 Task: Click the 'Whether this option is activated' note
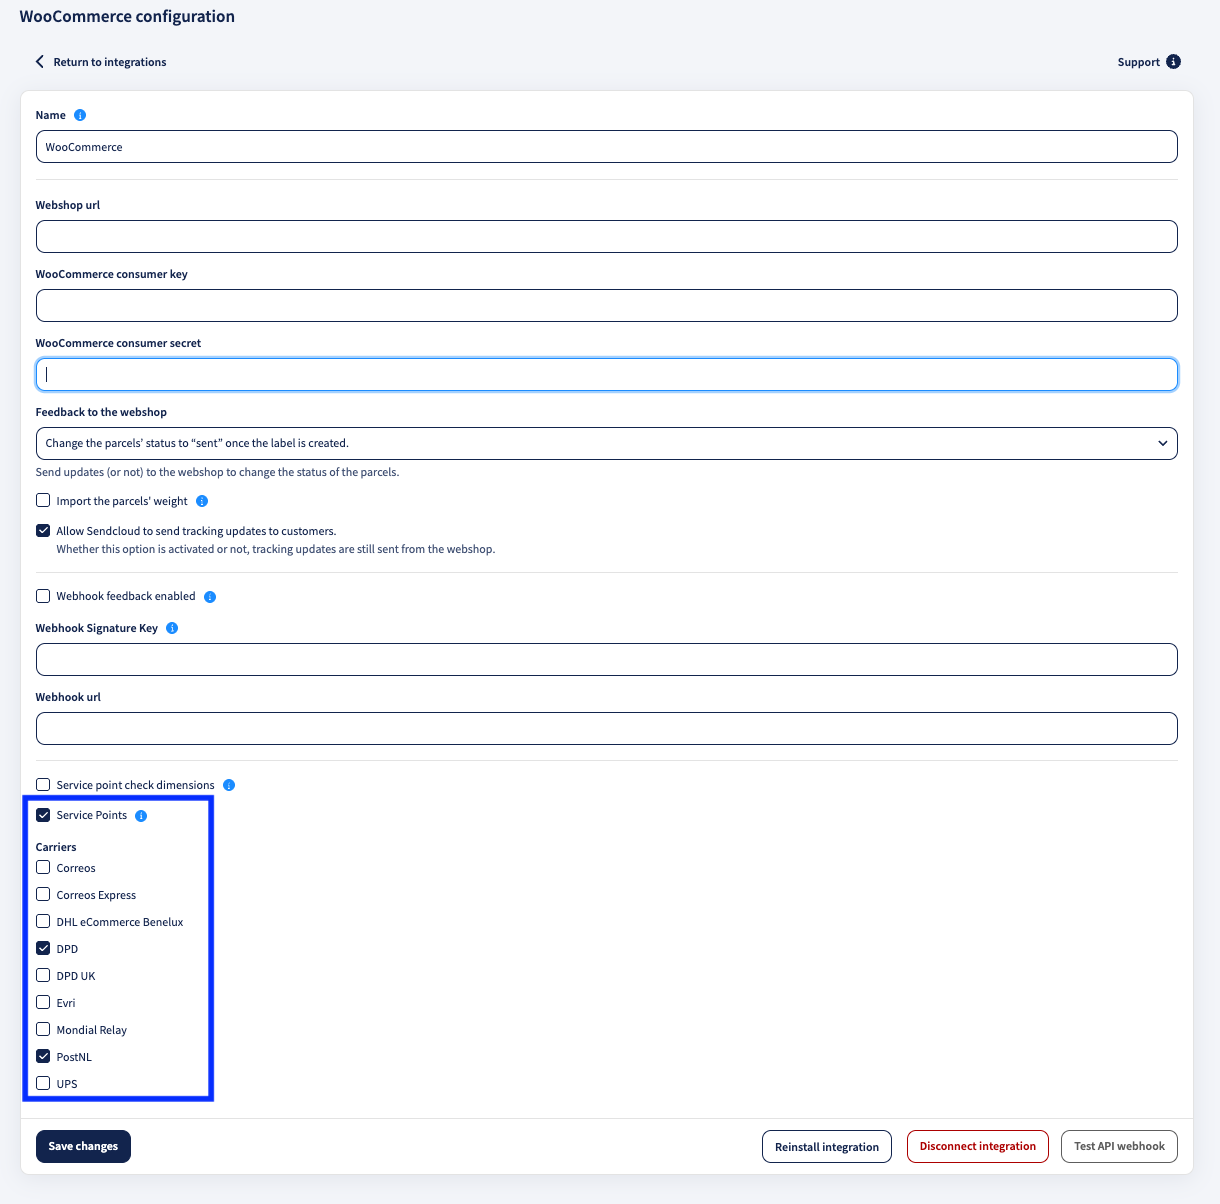tap(276, 549)
